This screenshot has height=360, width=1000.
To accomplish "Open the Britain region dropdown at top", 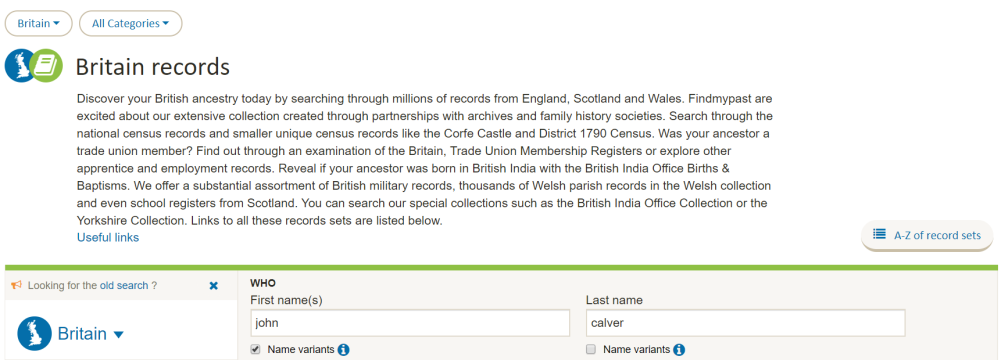I will pos(38,24).
